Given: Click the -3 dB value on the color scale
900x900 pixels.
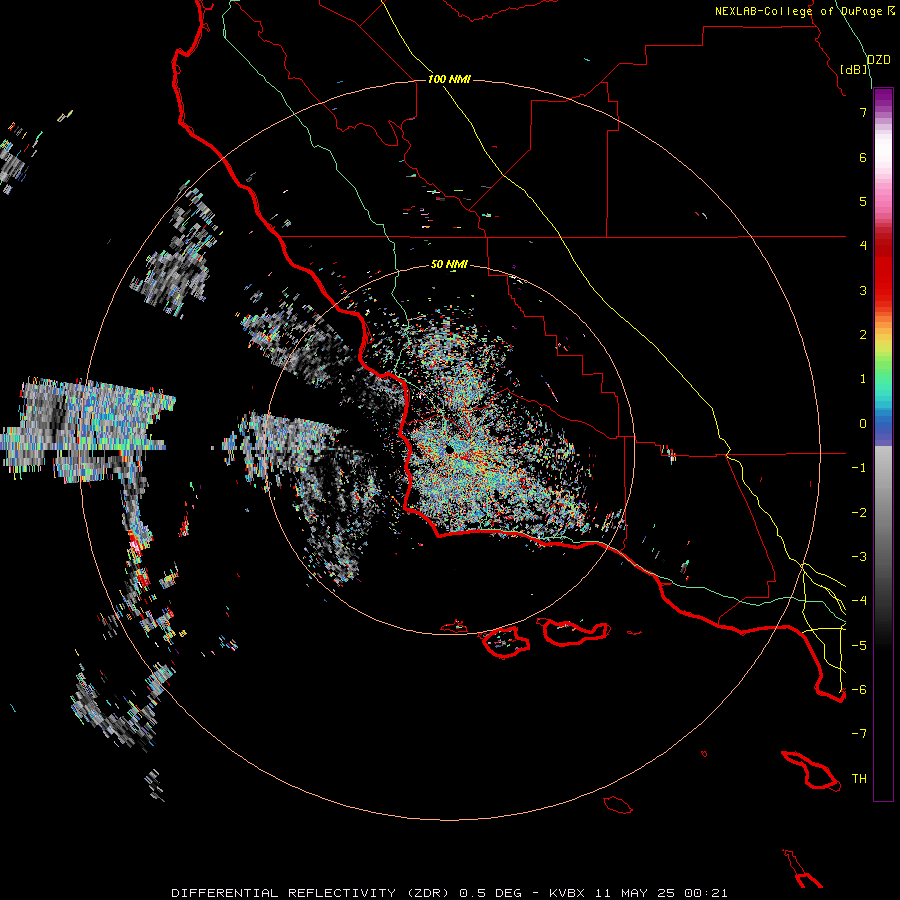Looking at the screenshot, I should tap(859, 557).
